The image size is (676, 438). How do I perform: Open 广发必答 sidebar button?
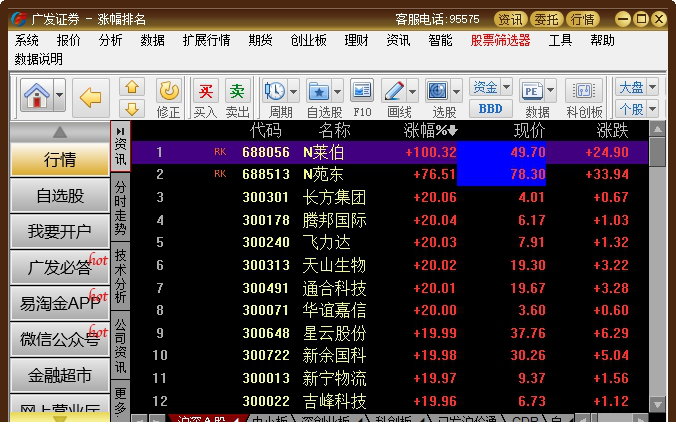60,267
